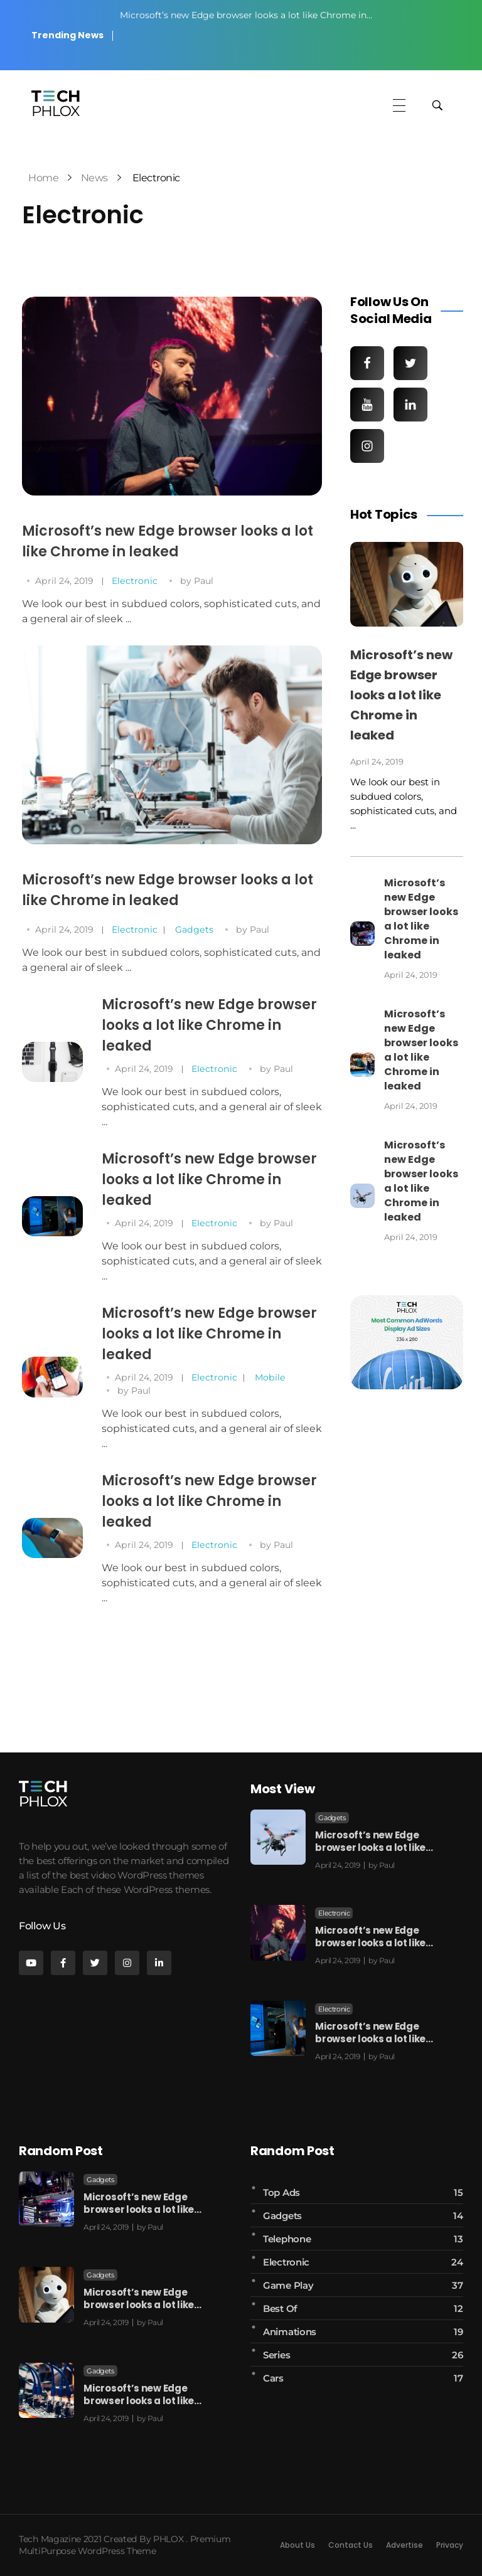The width and height of the screenshot is (482, 2576).
Task: Open the sidebar YouTube social icon
Action: tap(367, 405)
